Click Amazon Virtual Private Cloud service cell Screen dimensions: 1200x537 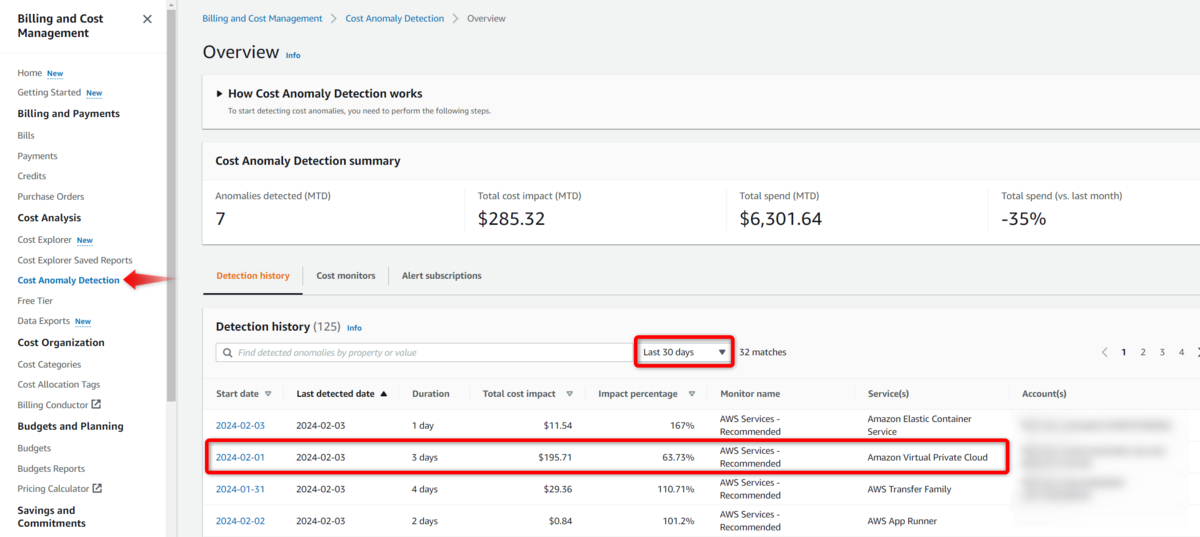click(x=927, y=457)
